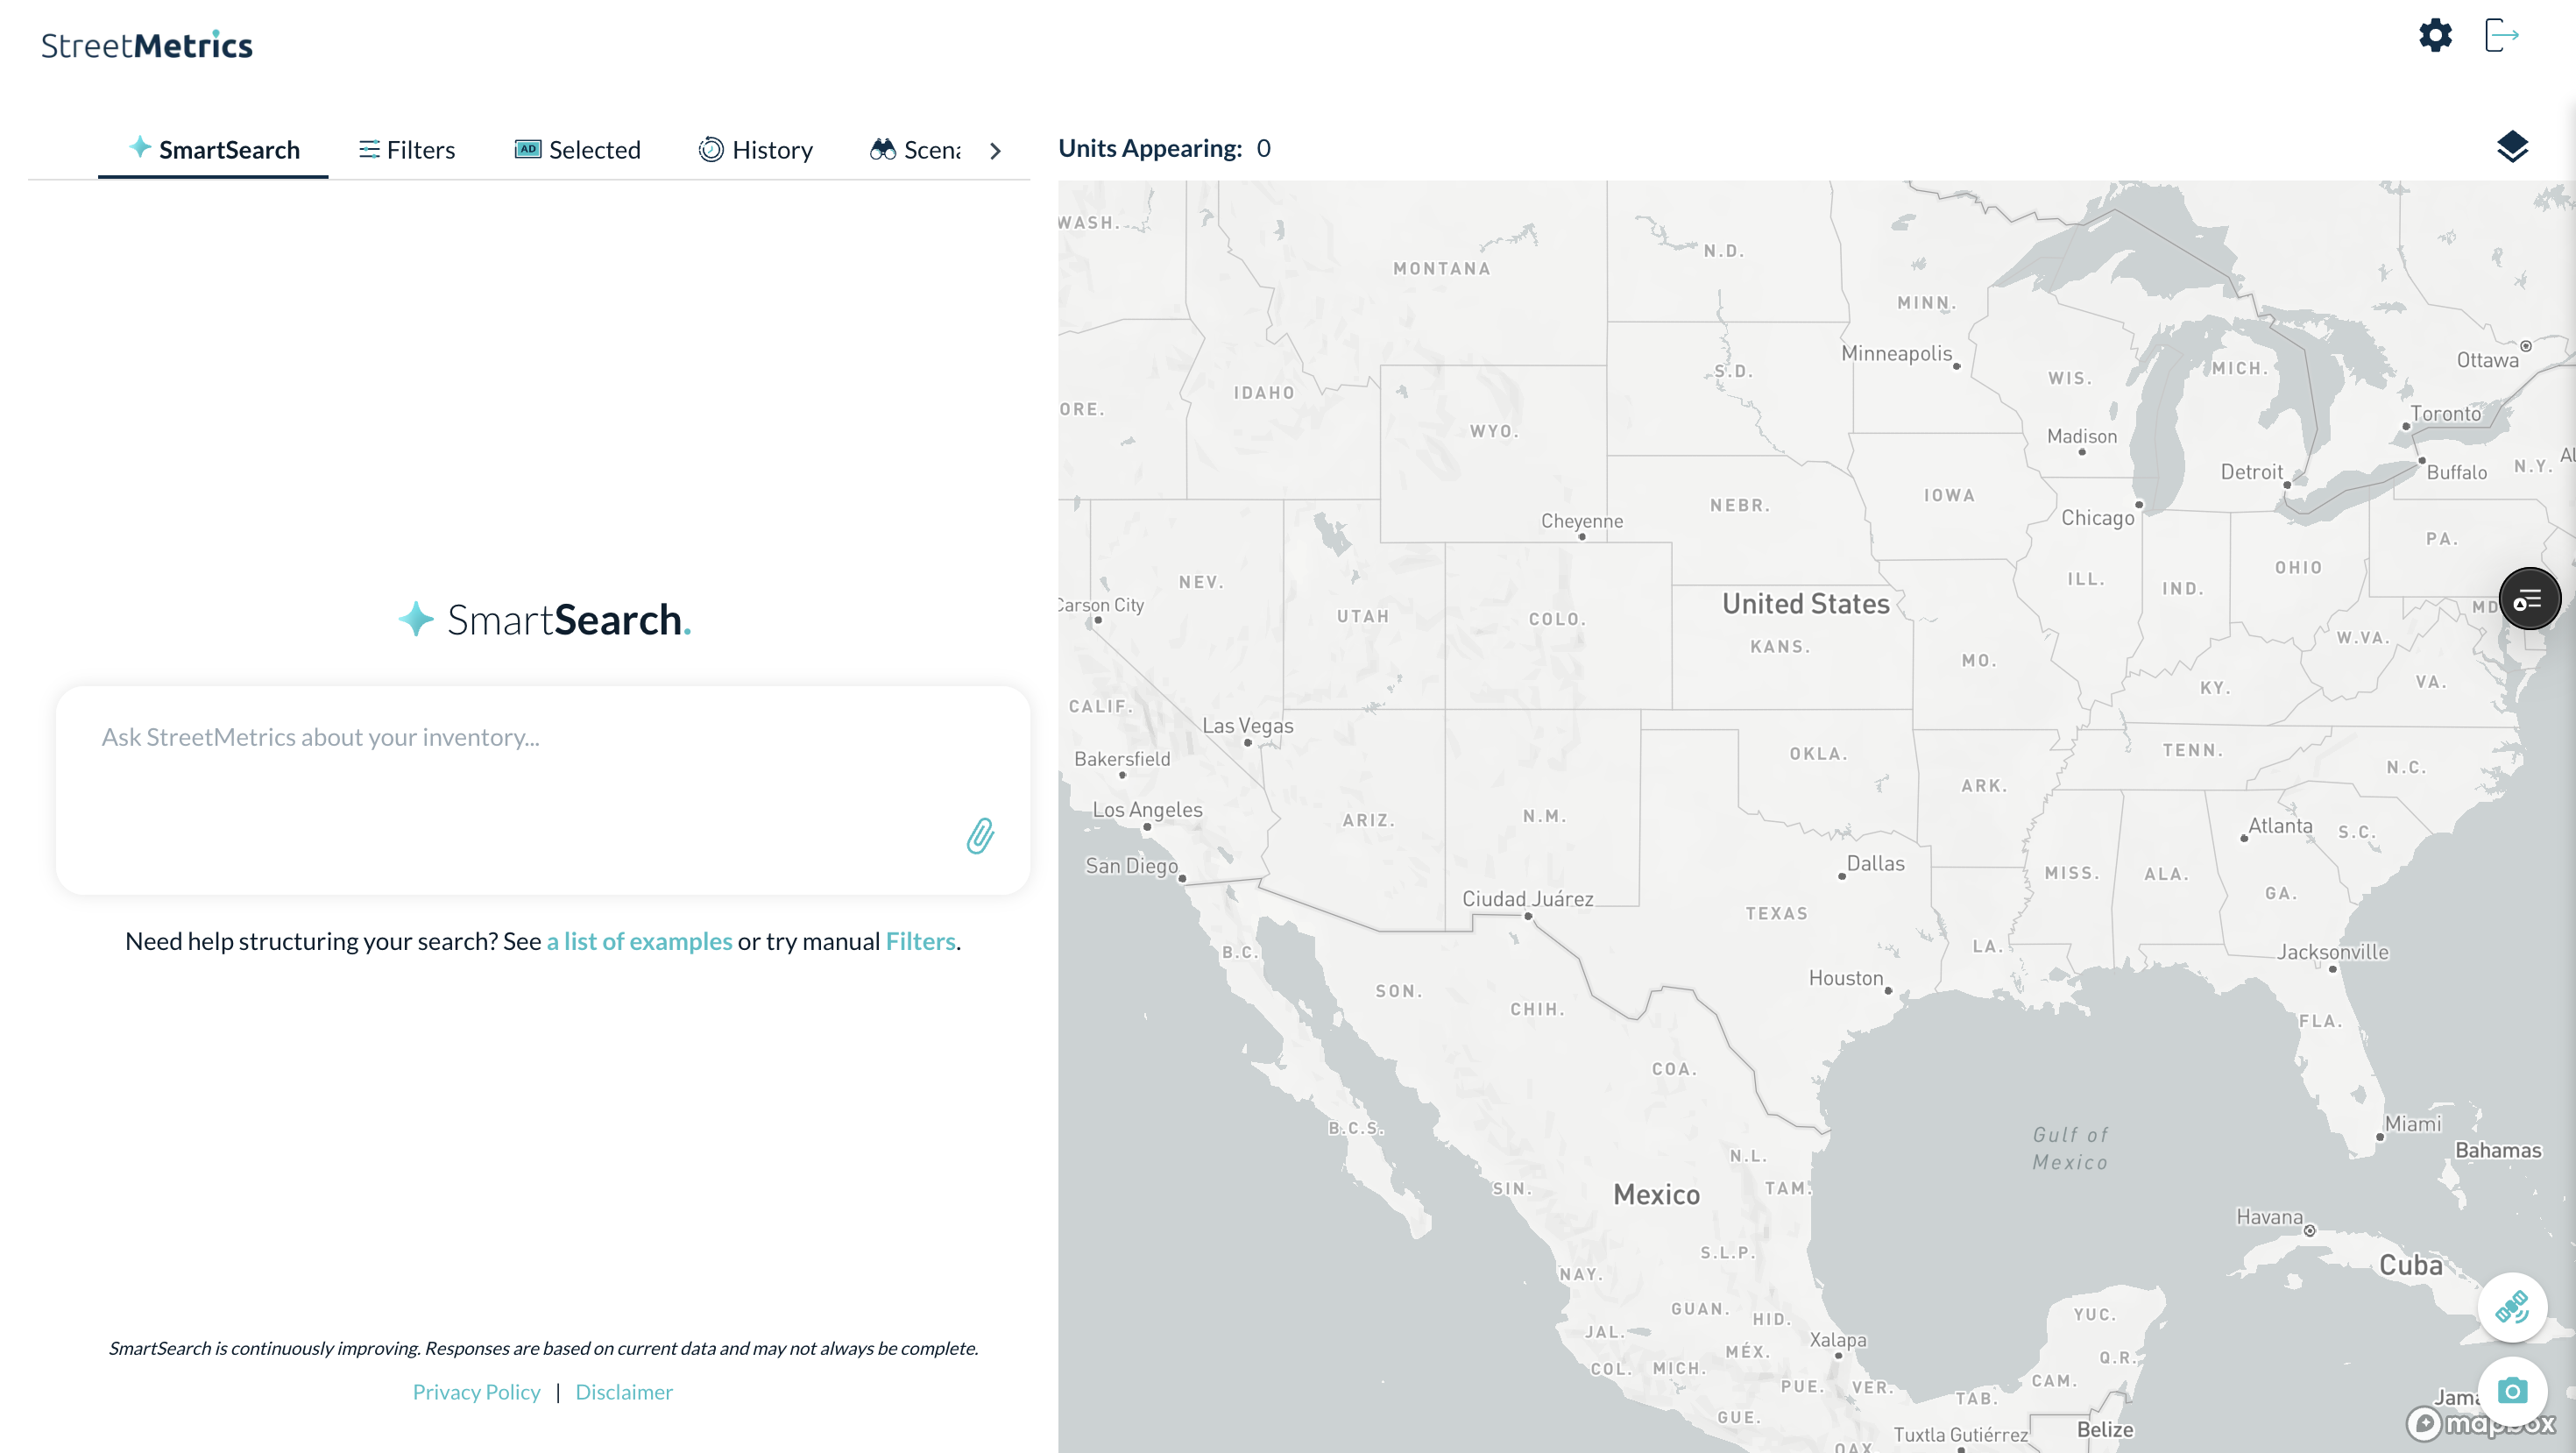The width and height of the screenshot is (2576, 1453).
Task: Open the map layers icon
Action: [2512, 147]
